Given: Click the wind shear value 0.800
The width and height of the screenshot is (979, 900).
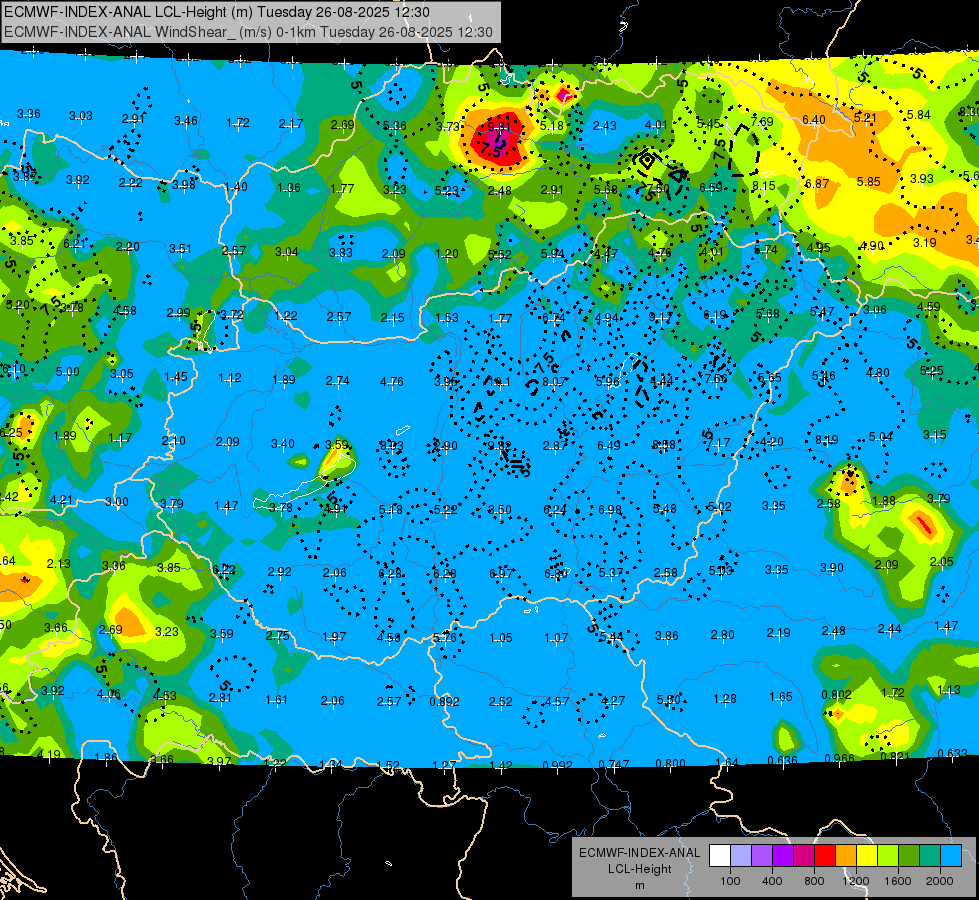Looking at the screenshot, I should point(671,763).
